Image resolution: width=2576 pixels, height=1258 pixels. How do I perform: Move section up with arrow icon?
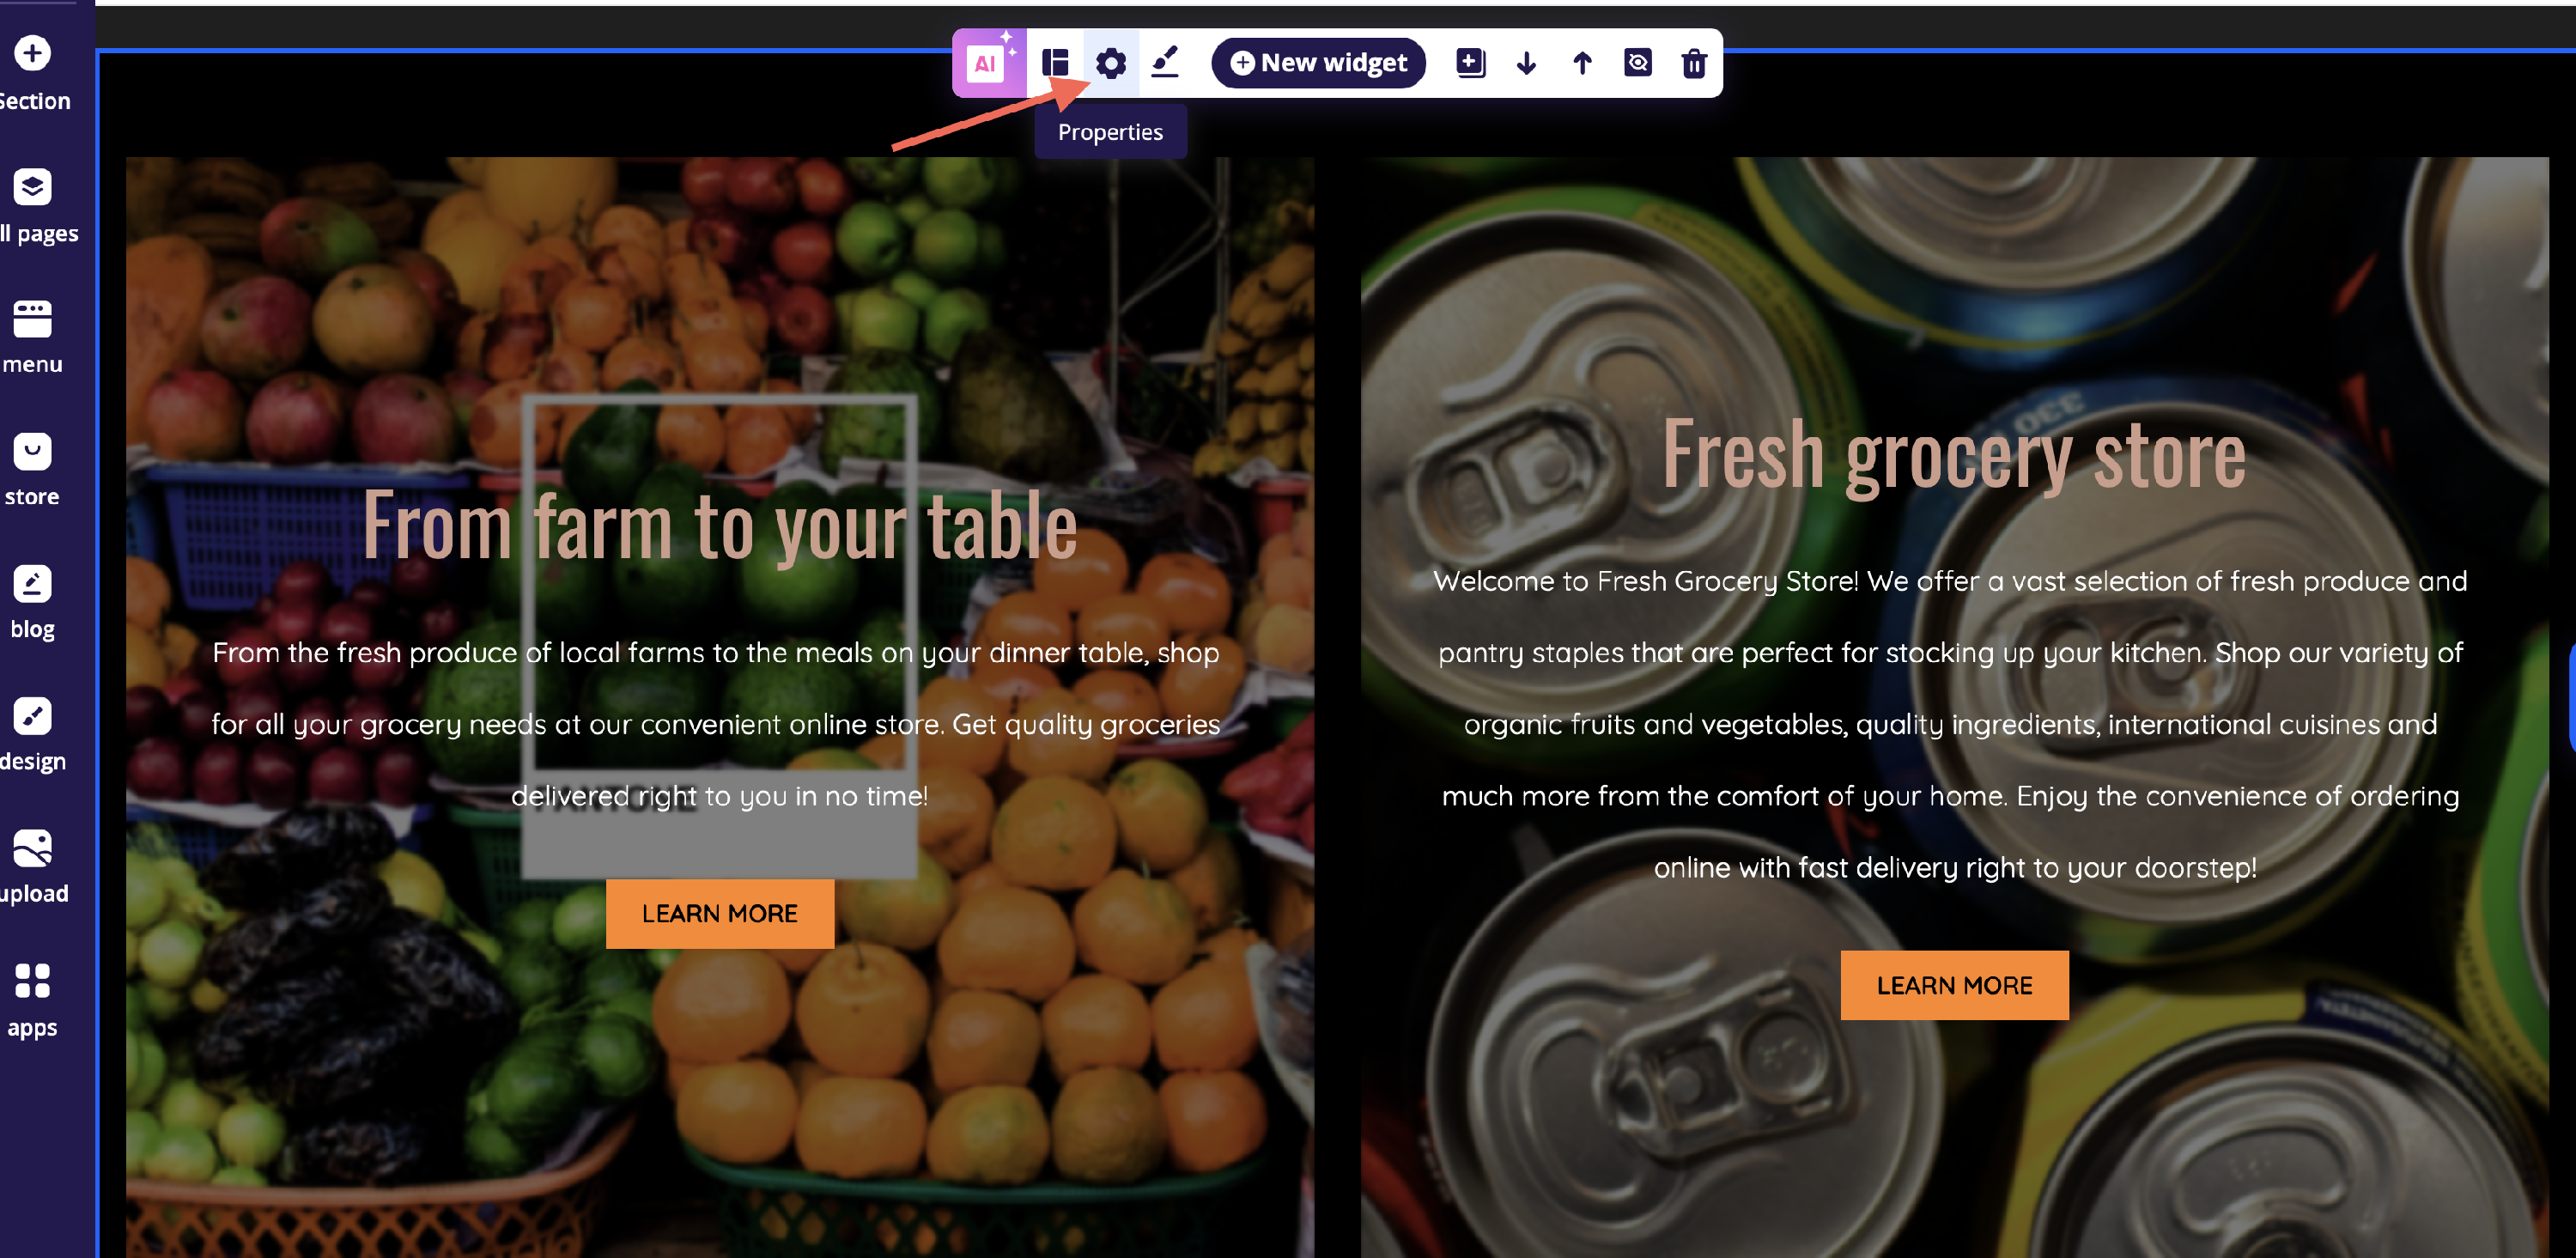click(1582, 63)
